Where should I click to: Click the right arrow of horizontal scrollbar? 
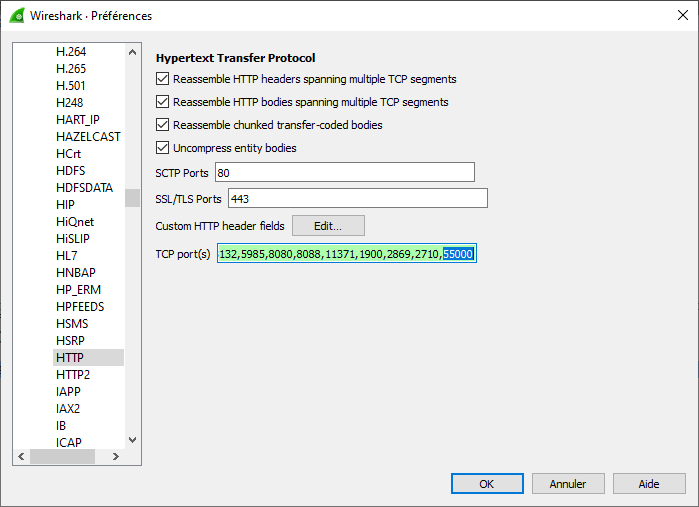click(116, 456)
